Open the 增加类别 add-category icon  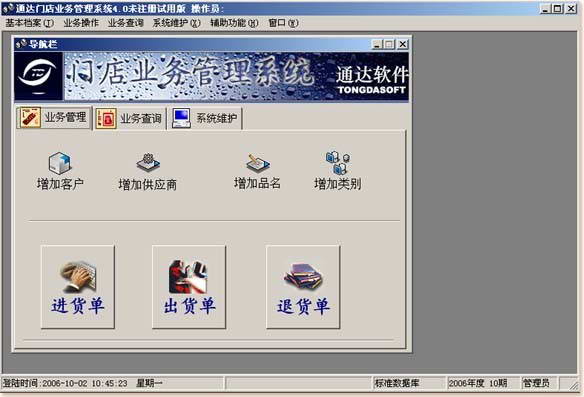(337, 171)
